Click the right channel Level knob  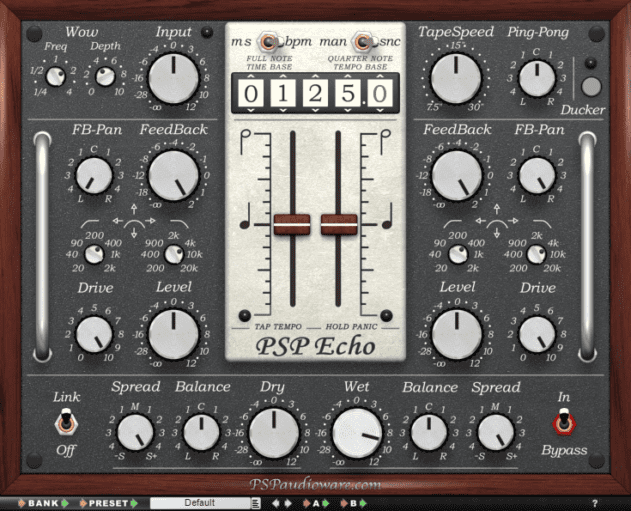tap(457, 334)
